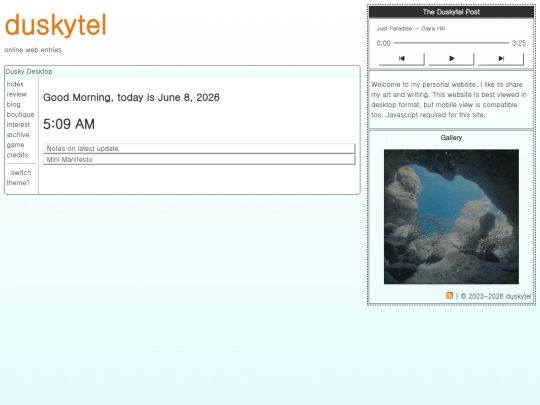
Task: Click The Duskytel Post header bar
Action: pos(451,12)
